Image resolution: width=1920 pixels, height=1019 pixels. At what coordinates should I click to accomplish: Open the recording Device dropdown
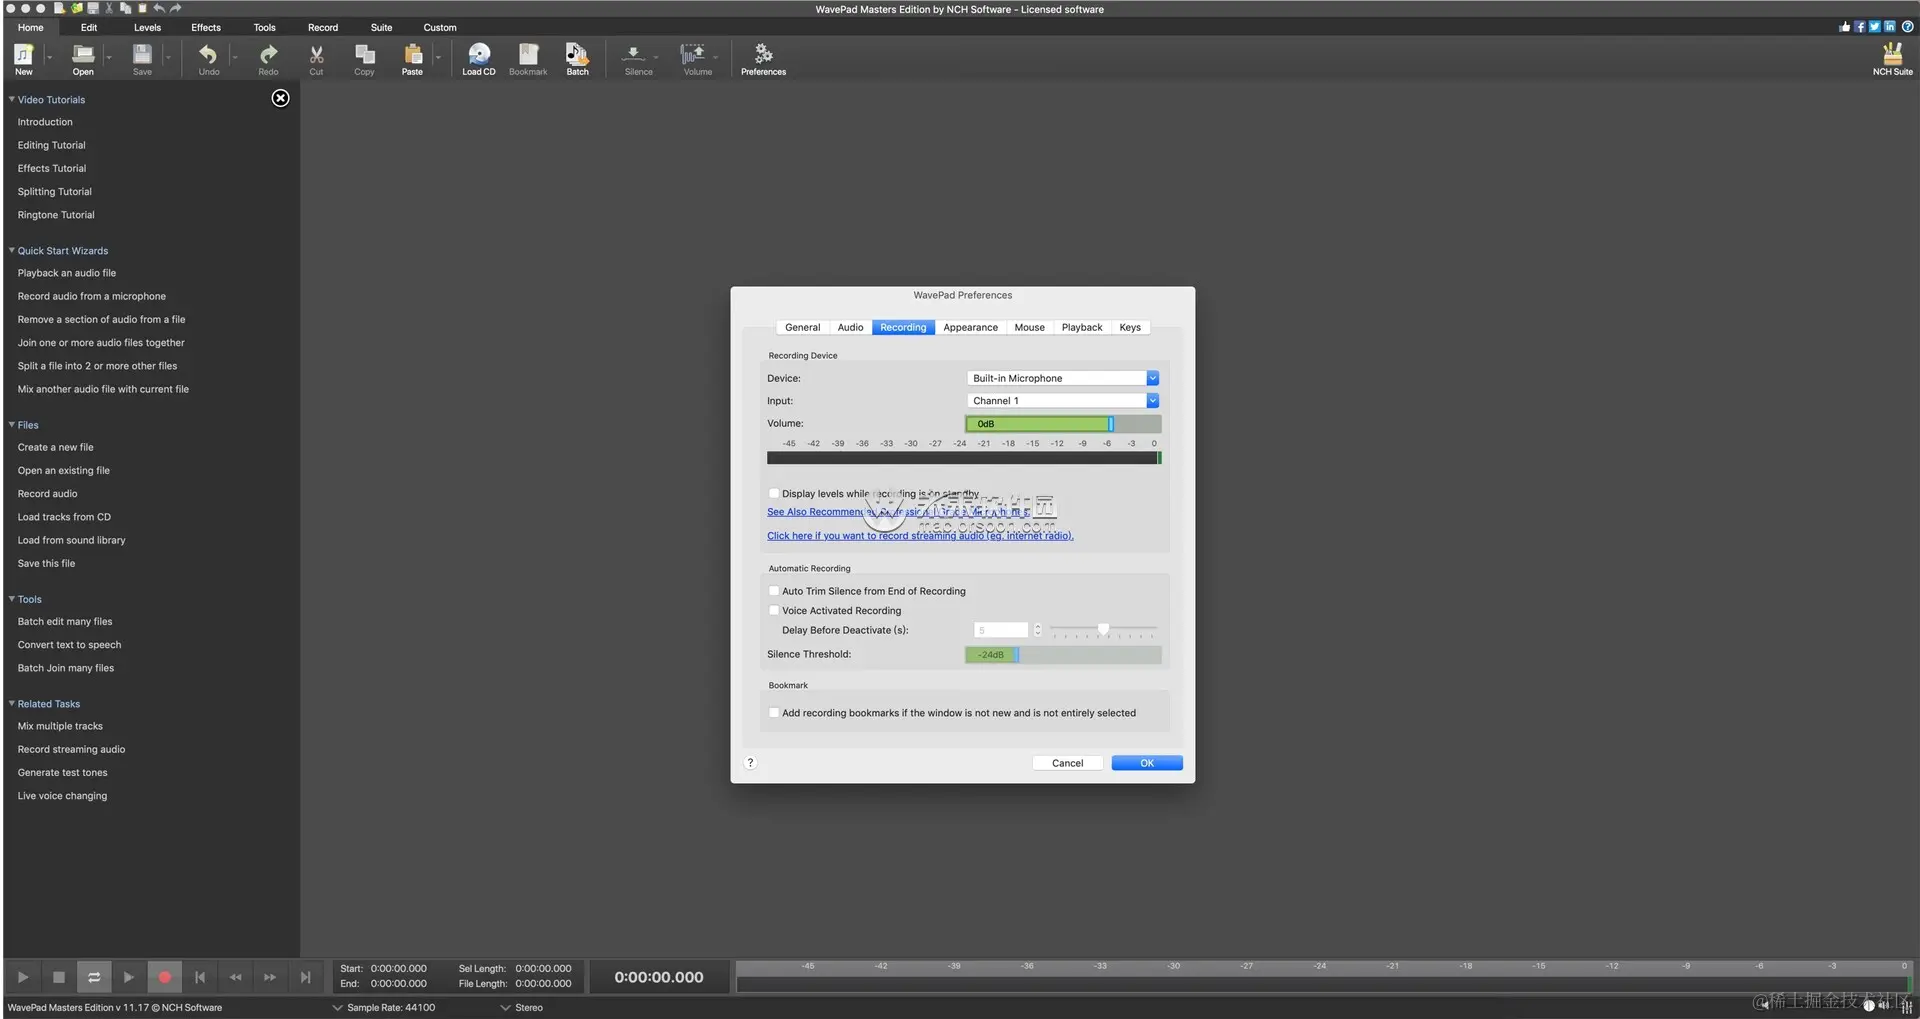tap(1063, 378)
